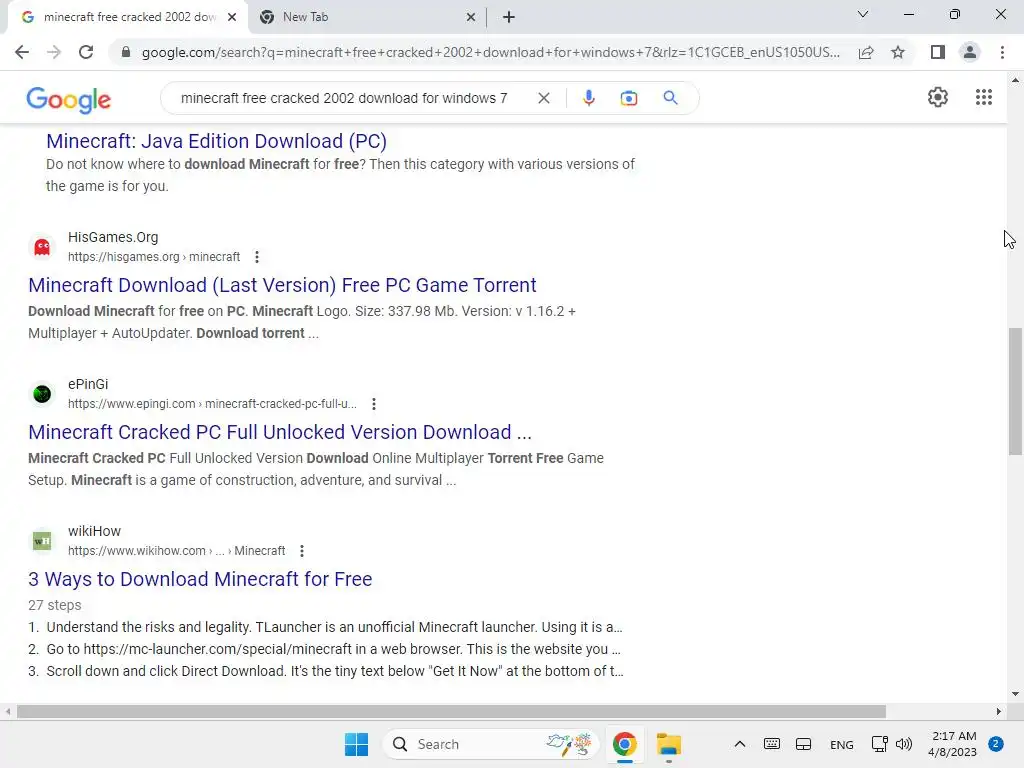Click the HisGames.Org red favicon
Image resolution: width=1024 pixels, height=768 pixels.
(42, 247)
